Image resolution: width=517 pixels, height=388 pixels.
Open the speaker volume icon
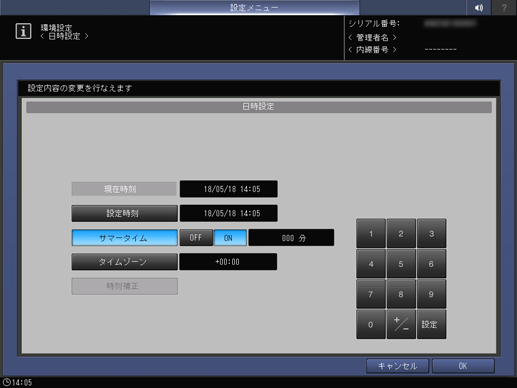pos(479,7)
